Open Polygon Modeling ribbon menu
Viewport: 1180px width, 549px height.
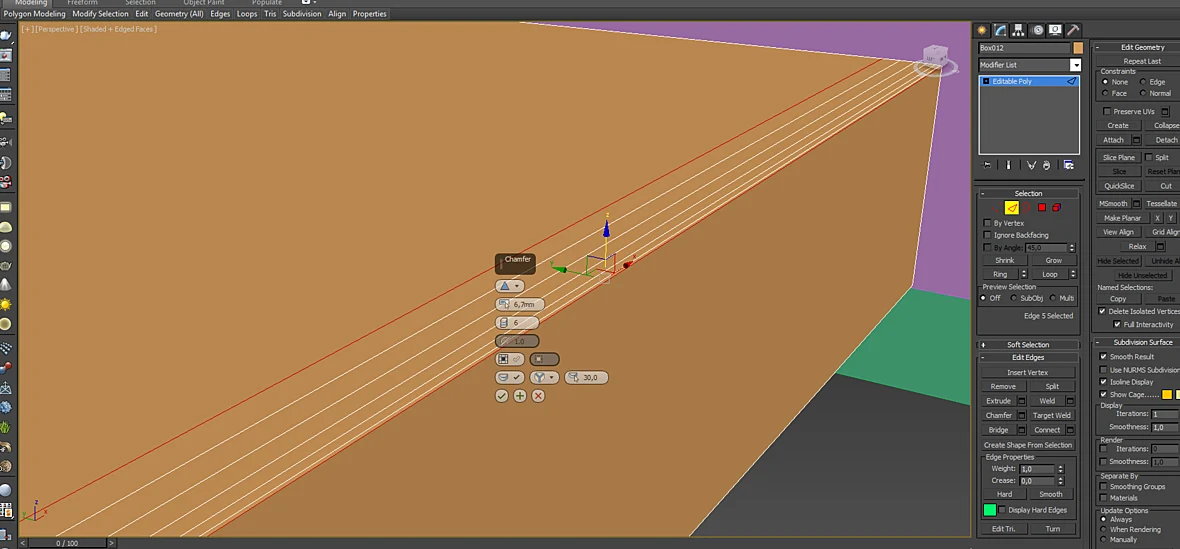pyautogui.click(x=35, y=14)
